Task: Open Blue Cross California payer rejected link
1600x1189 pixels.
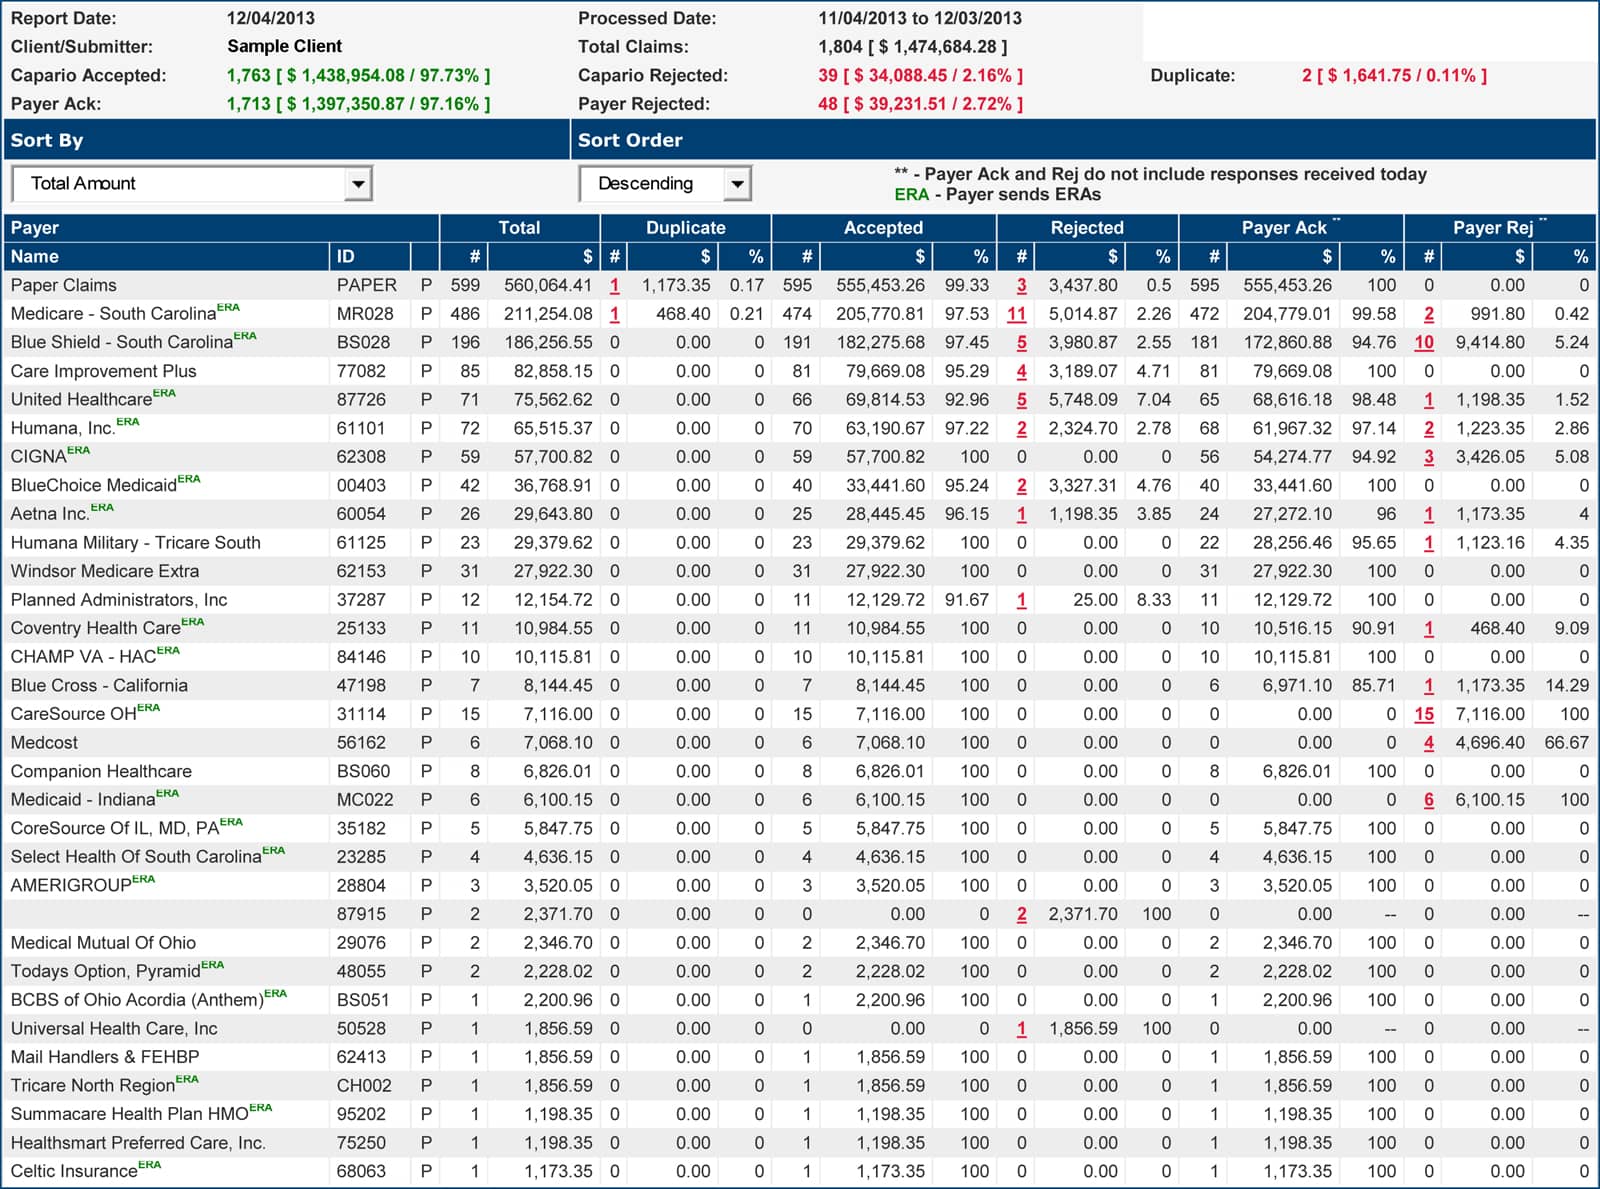Action: [x=1428, y=686]
